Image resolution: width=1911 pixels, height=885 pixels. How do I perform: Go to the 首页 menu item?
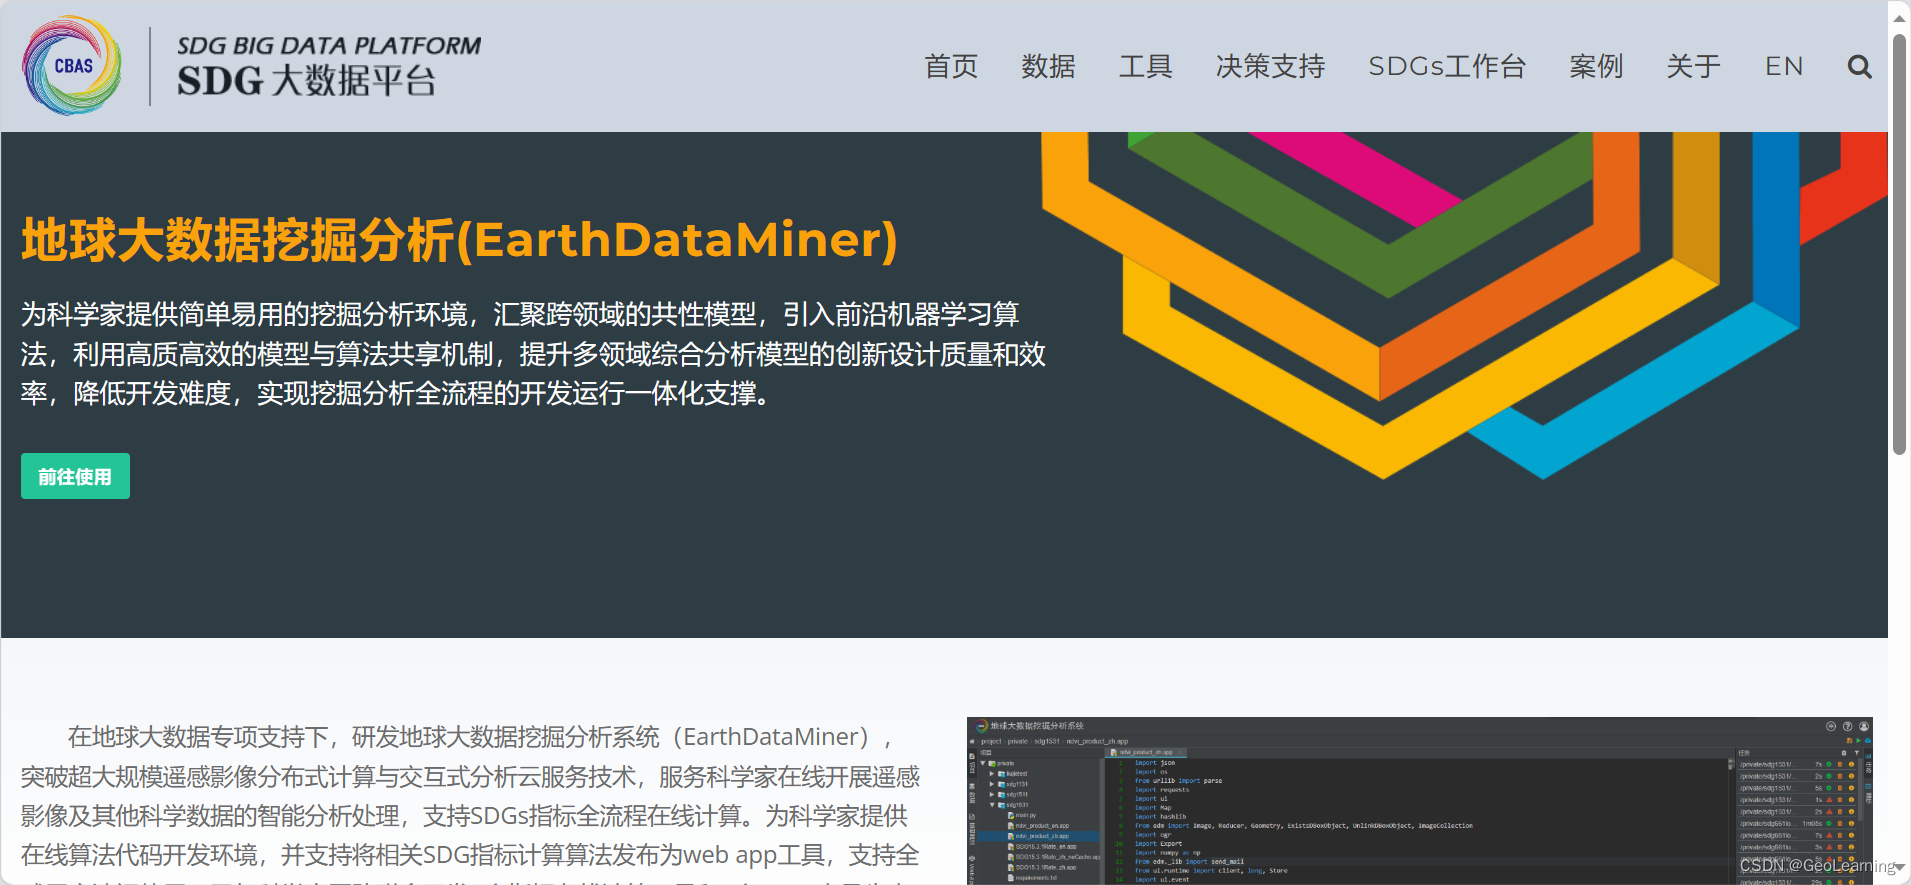(951, 66)
